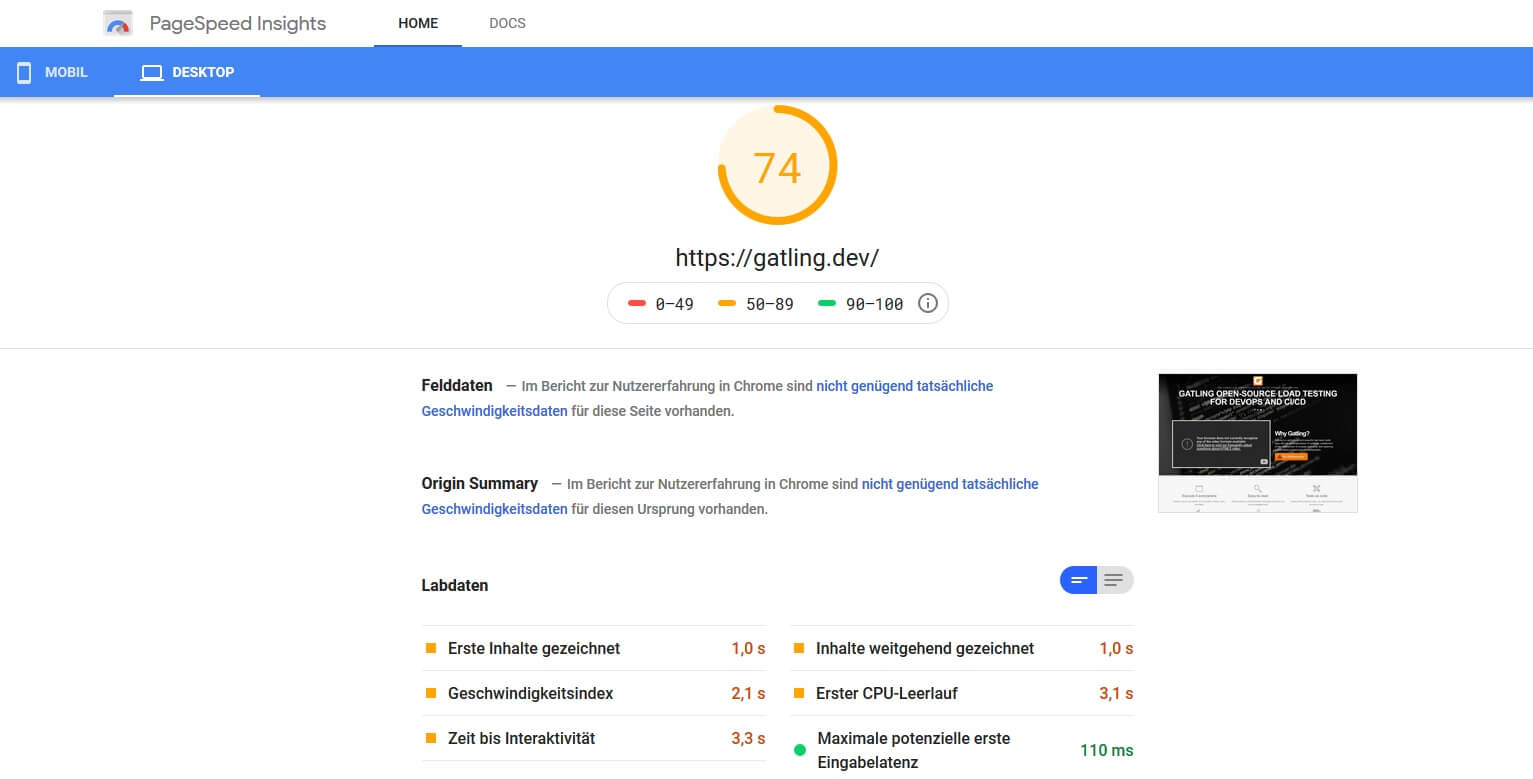Click the green circle beside Eingabelatenz
The image size is (1533, 779).
click(x=799, y=750)
